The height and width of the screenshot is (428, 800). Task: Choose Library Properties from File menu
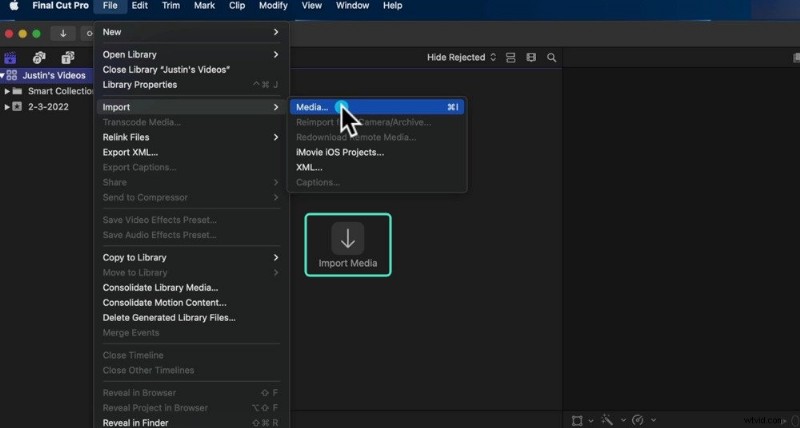pyautogui.click(x=139, y=84)
